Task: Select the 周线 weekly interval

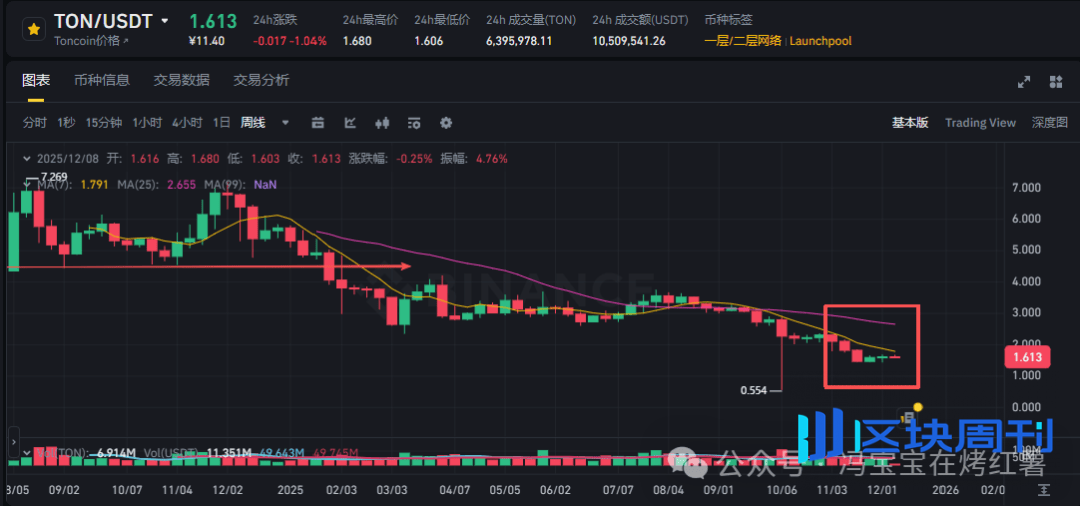Action: 253,123
